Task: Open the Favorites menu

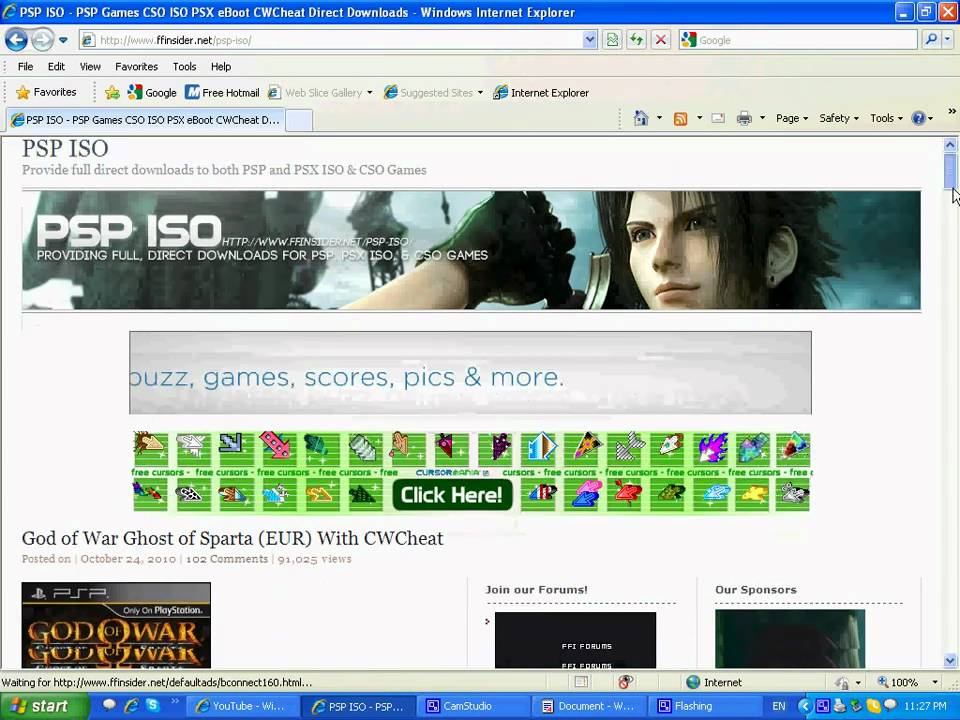Action: [137, 67]
